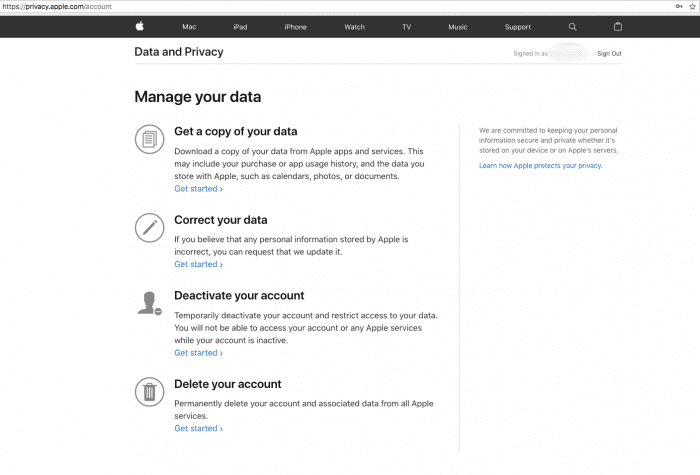The width and height of the screenshot is (700, 475).
Task: Click the Deactivate your account heading
Action: click(239, 296)
